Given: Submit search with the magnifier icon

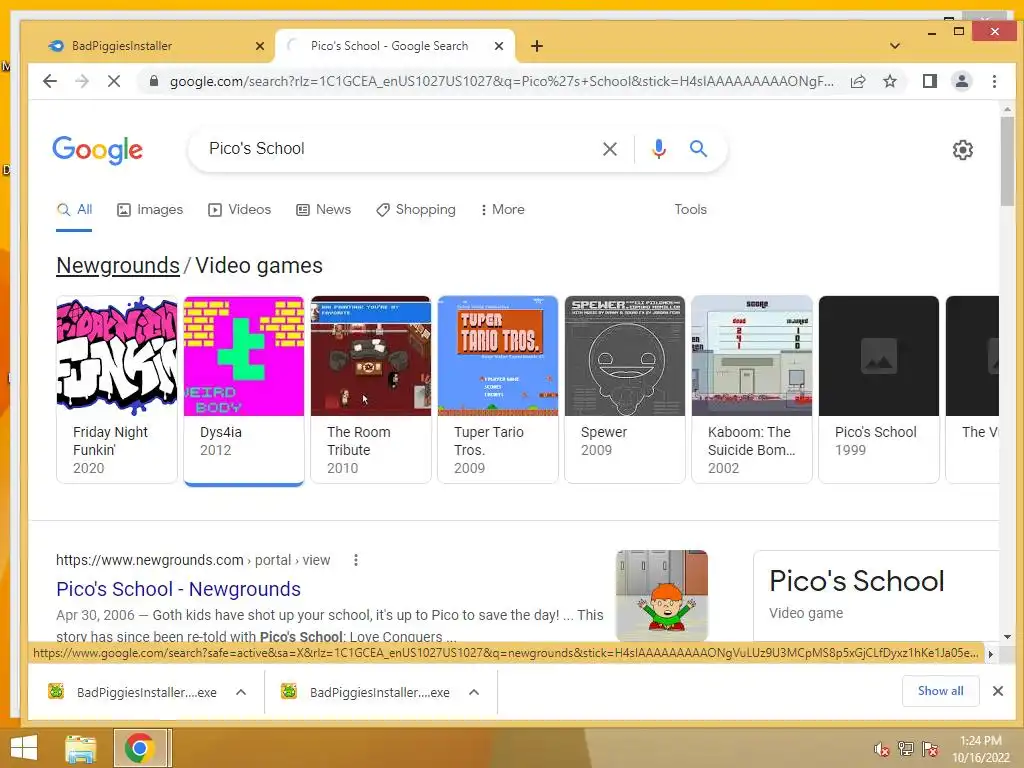Looking at the screenshot, I should click(x=698, y=149).
